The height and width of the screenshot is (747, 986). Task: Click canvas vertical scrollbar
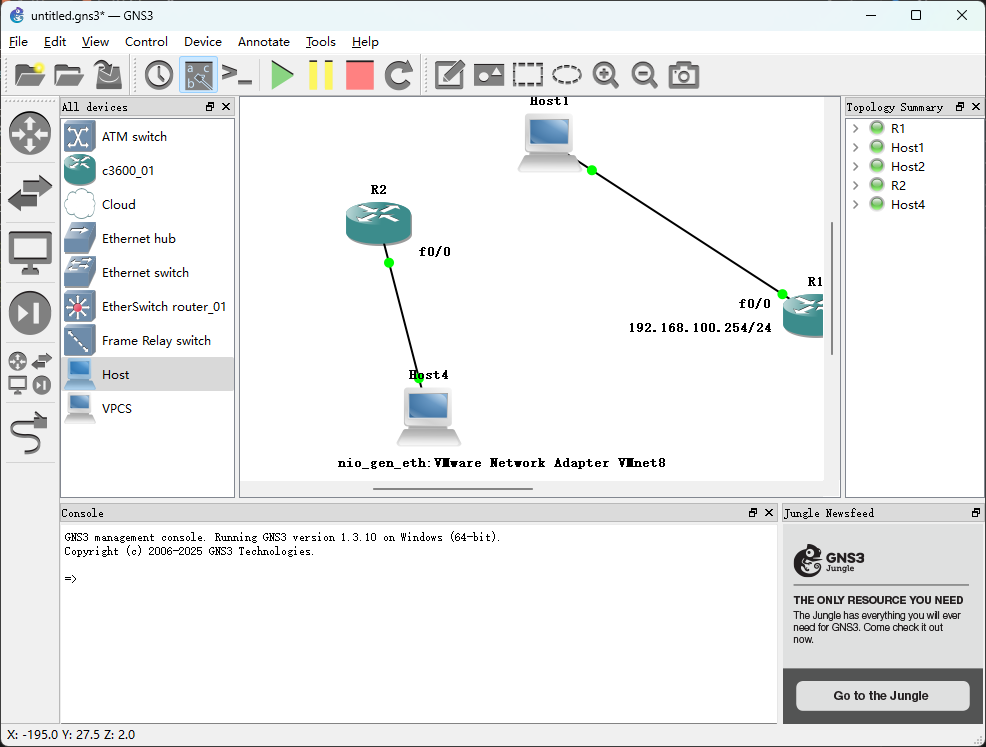click(831, 288)
